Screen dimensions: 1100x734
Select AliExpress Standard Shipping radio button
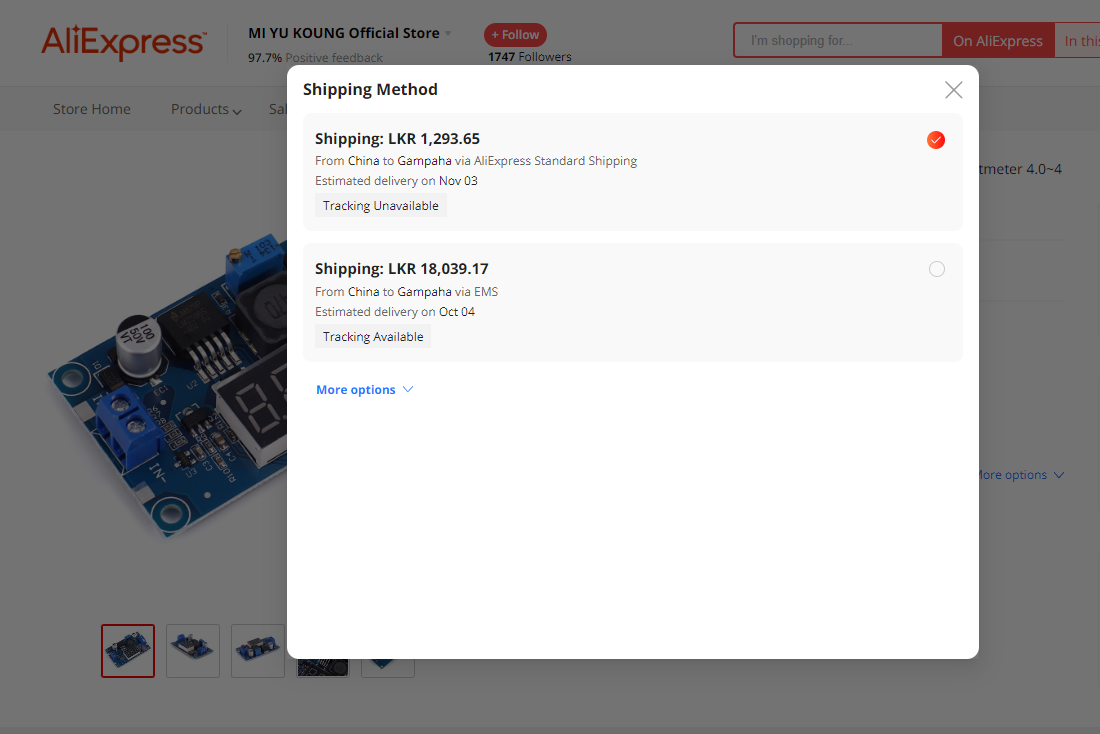[936, 140]
